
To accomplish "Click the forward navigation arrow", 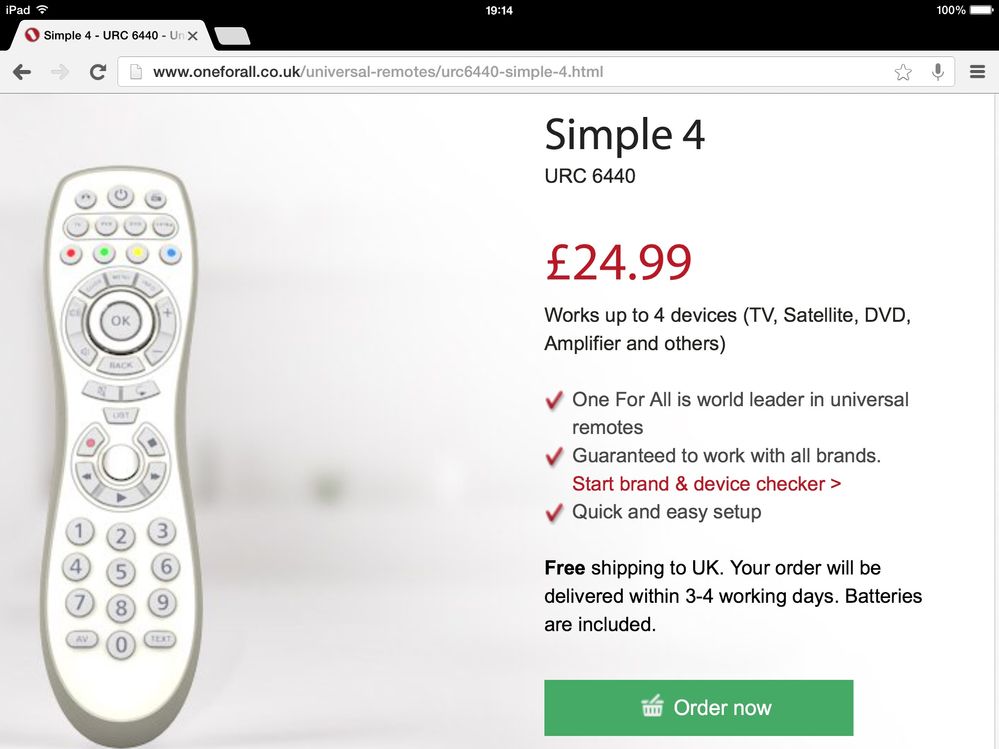I will tap(60, 72).
